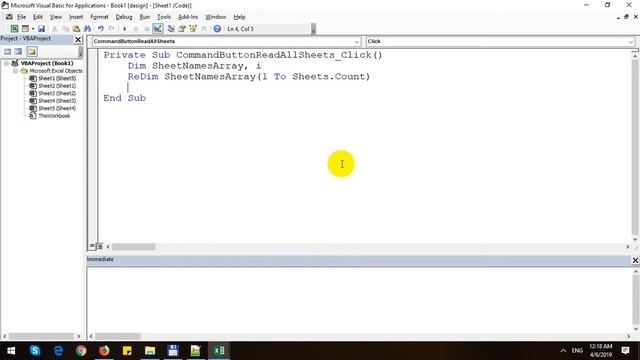Click the Insert UserForm toolbar icon

point(25,29)
